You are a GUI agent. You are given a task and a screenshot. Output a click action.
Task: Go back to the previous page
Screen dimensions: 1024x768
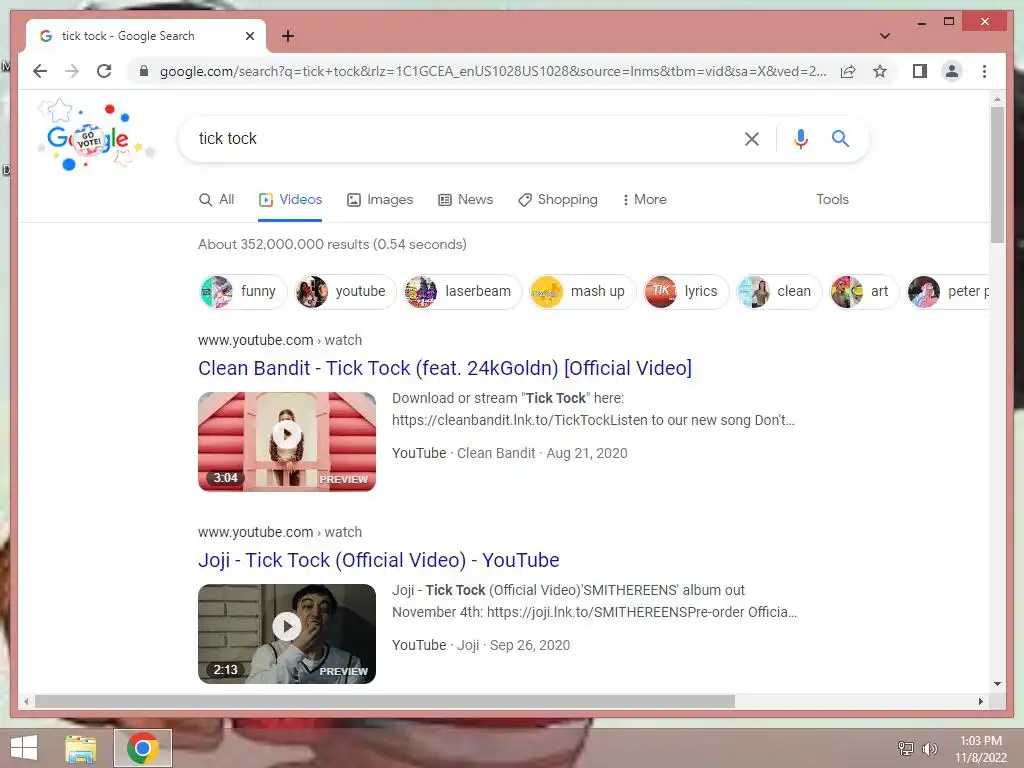(x=40, y=71)
